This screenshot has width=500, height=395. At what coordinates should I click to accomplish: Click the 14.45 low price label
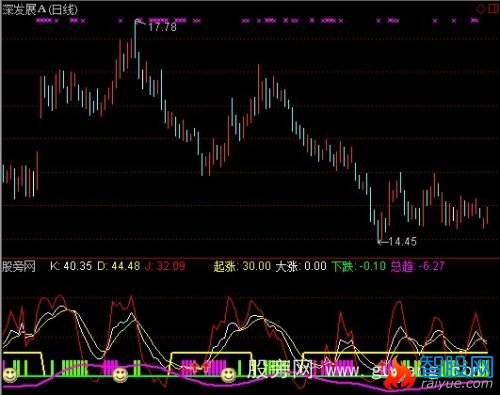[x=402, y=241]
